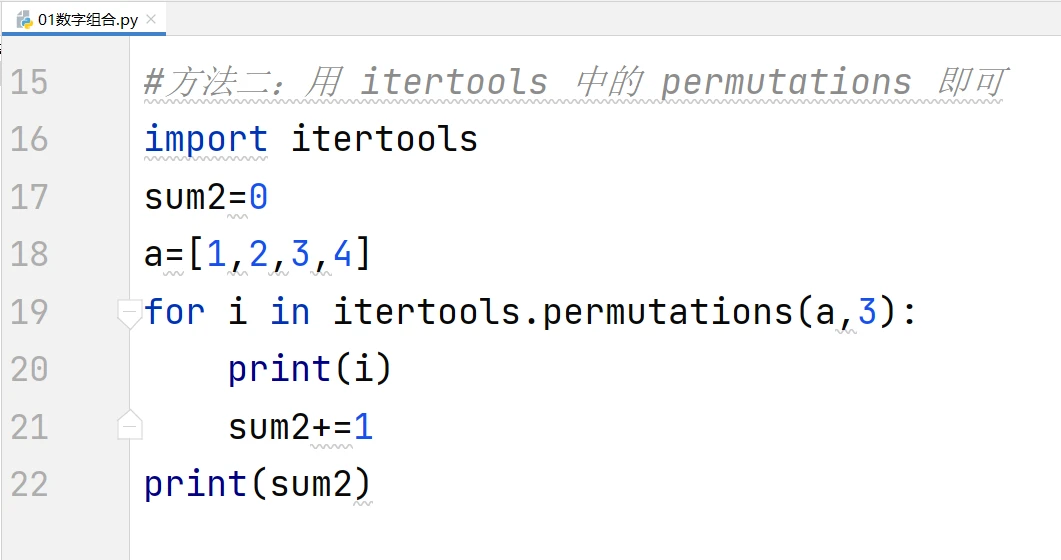Click line number 18 in the gutter

(29, 254)
